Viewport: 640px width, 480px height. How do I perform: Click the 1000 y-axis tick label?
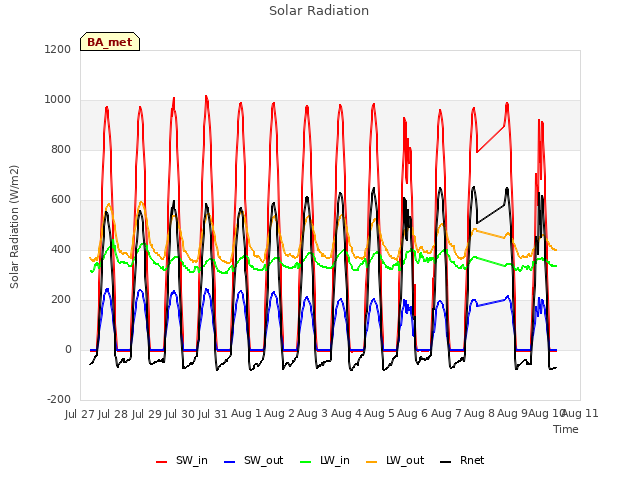pos(58,100)
